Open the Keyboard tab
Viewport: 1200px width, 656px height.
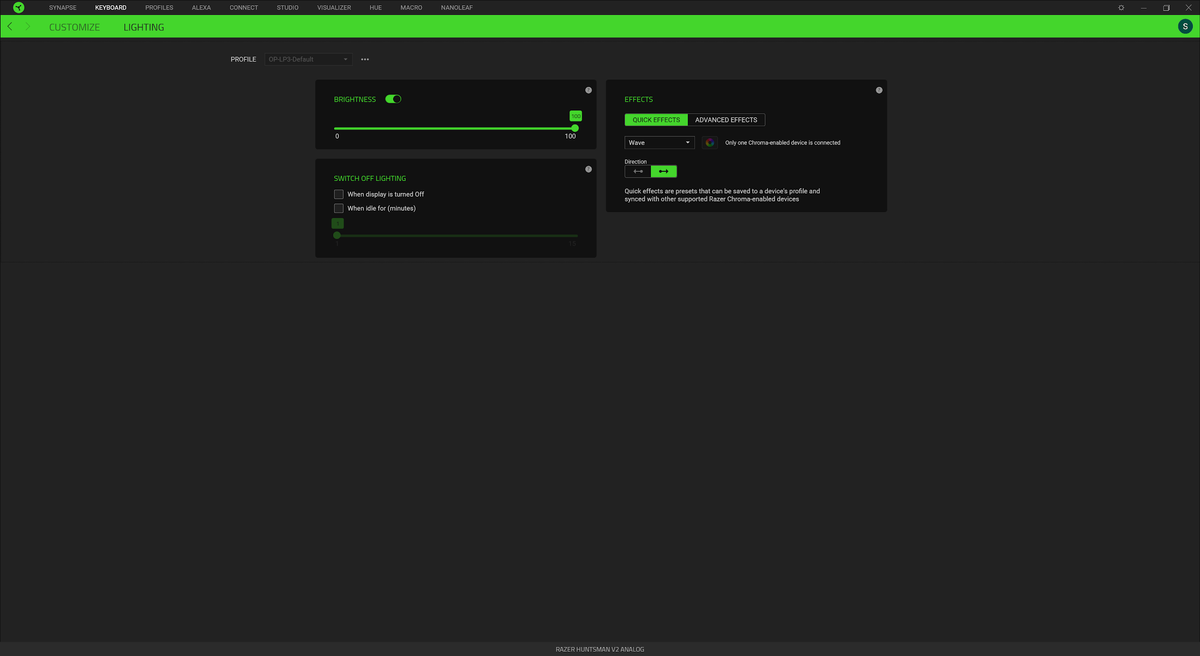point(111,7)
